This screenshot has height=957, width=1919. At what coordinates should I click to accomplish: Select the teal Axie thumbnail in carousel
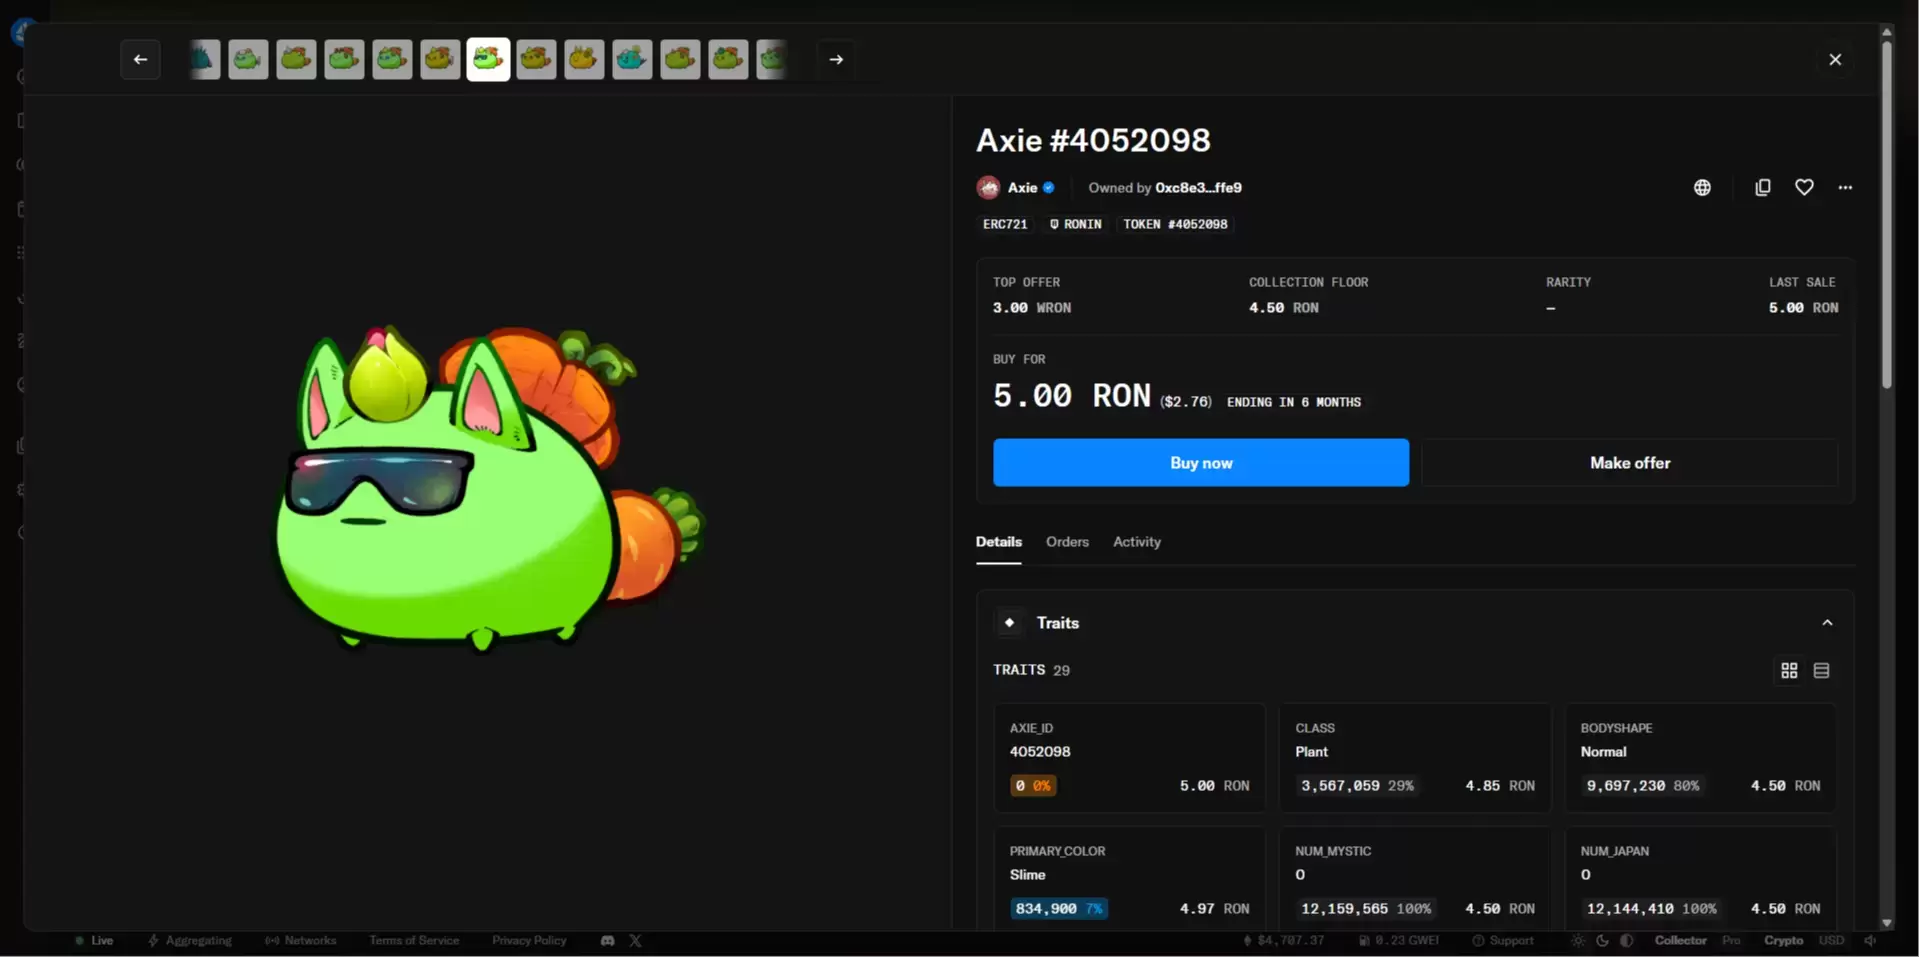coord(632,60)
